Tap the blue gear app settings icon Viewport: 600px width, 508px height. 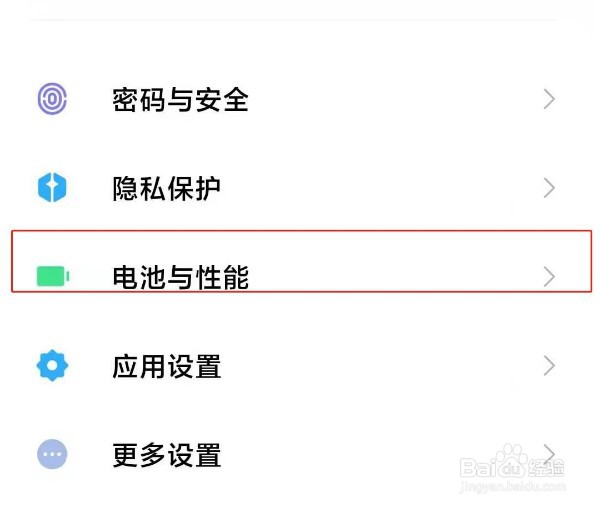(x=52, y=366)
